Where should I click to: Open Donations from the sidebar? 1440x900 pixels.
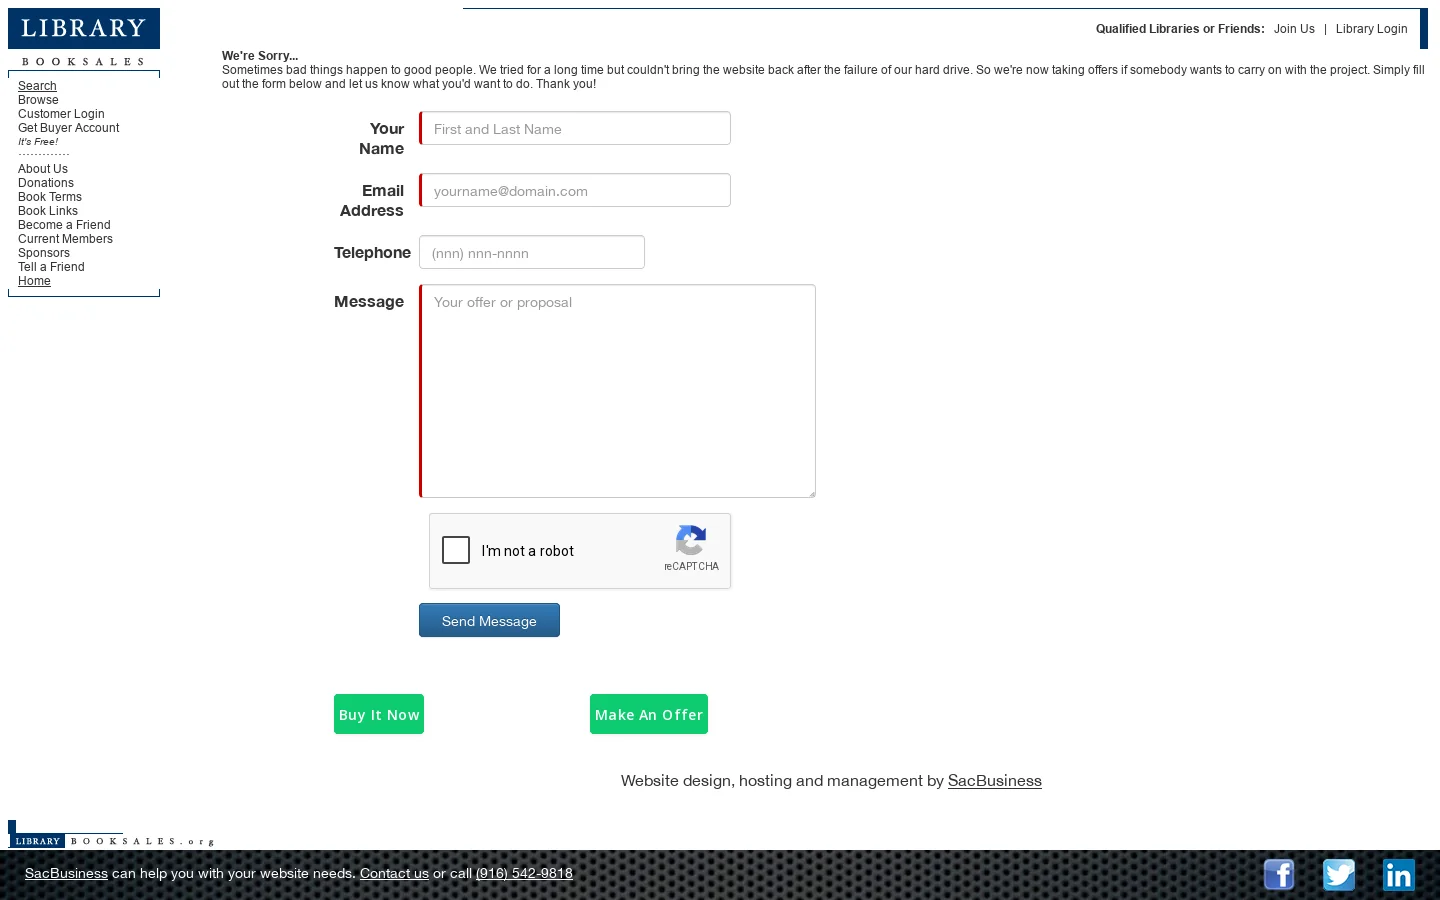coord(46,183)
